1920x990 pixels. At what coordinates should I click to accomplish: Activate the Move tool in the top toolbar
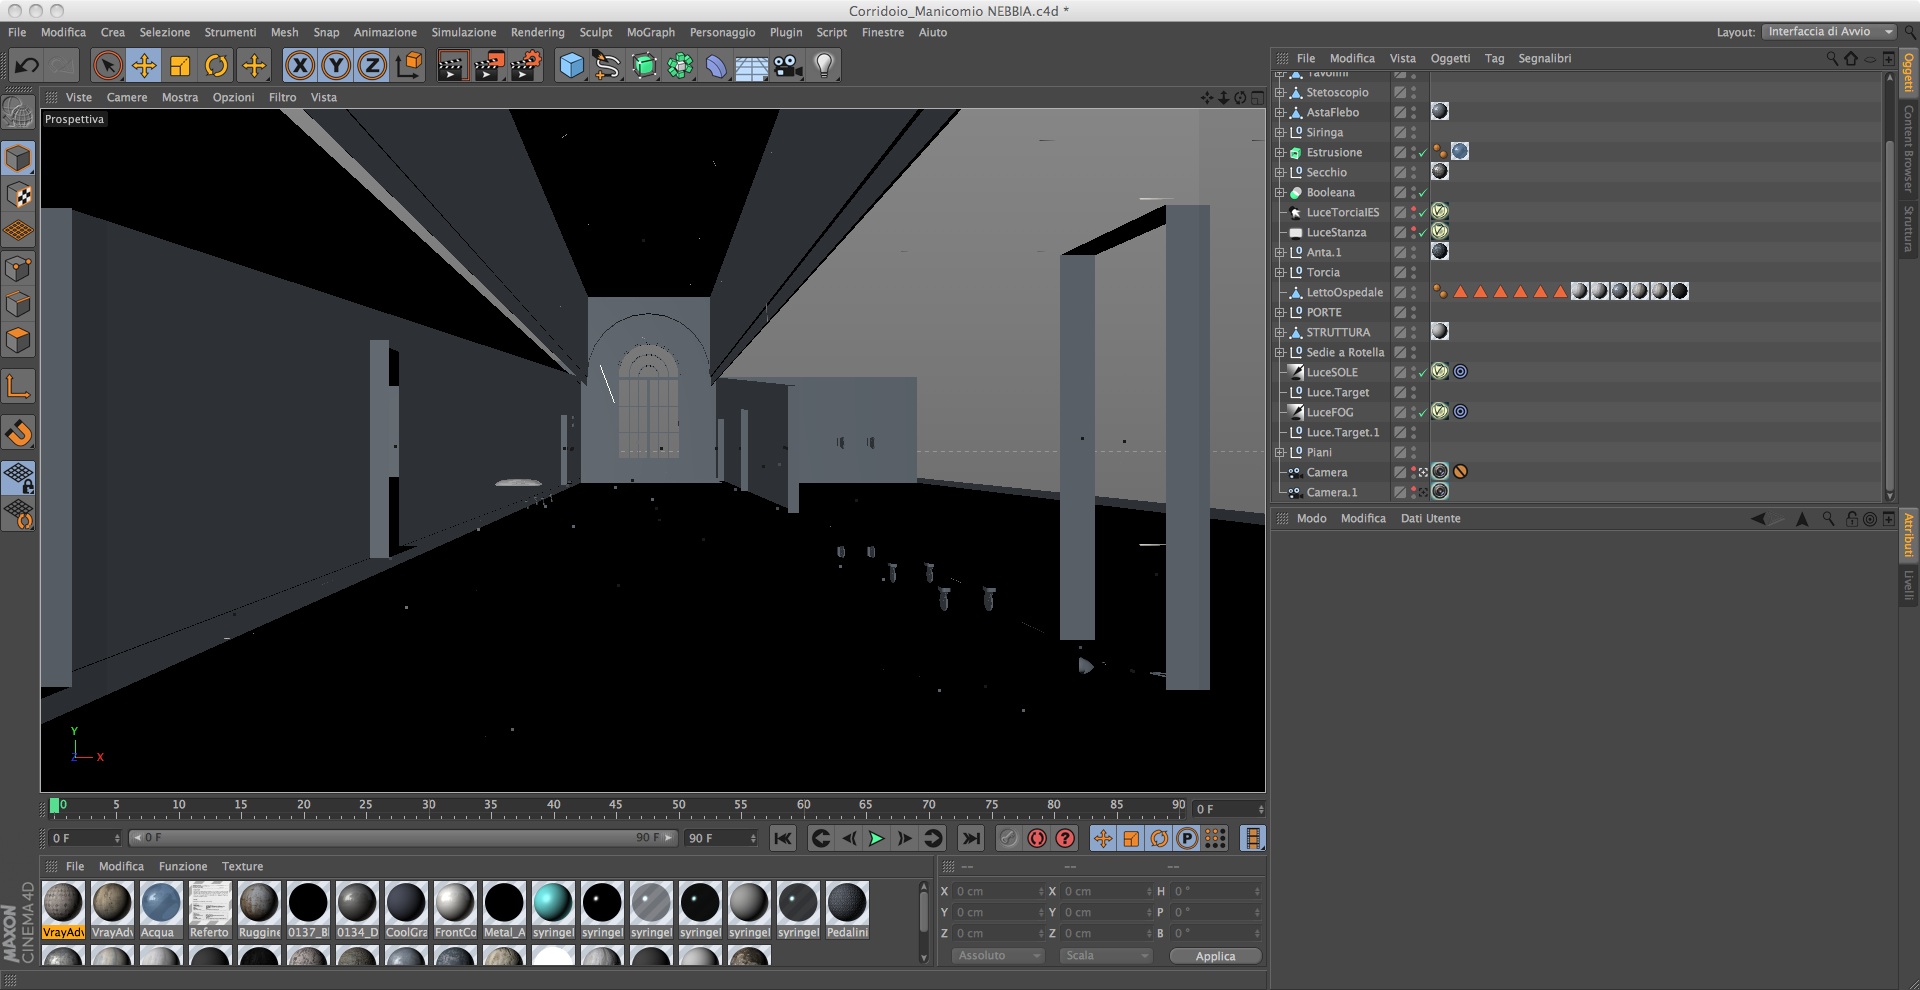coord(144,66)
